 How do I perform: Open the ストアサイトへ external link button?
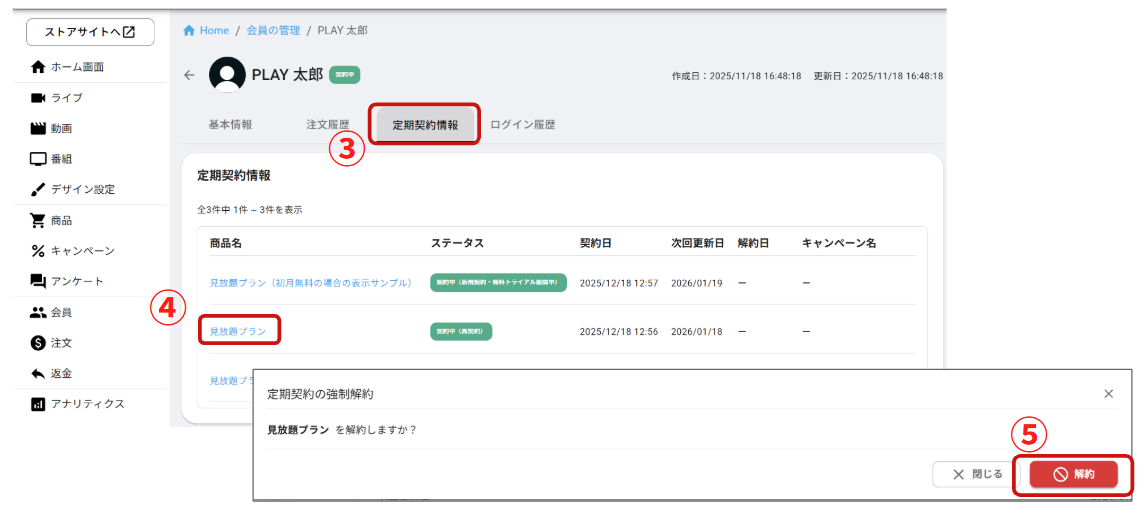pyautogui.click(x=90, y=32)
